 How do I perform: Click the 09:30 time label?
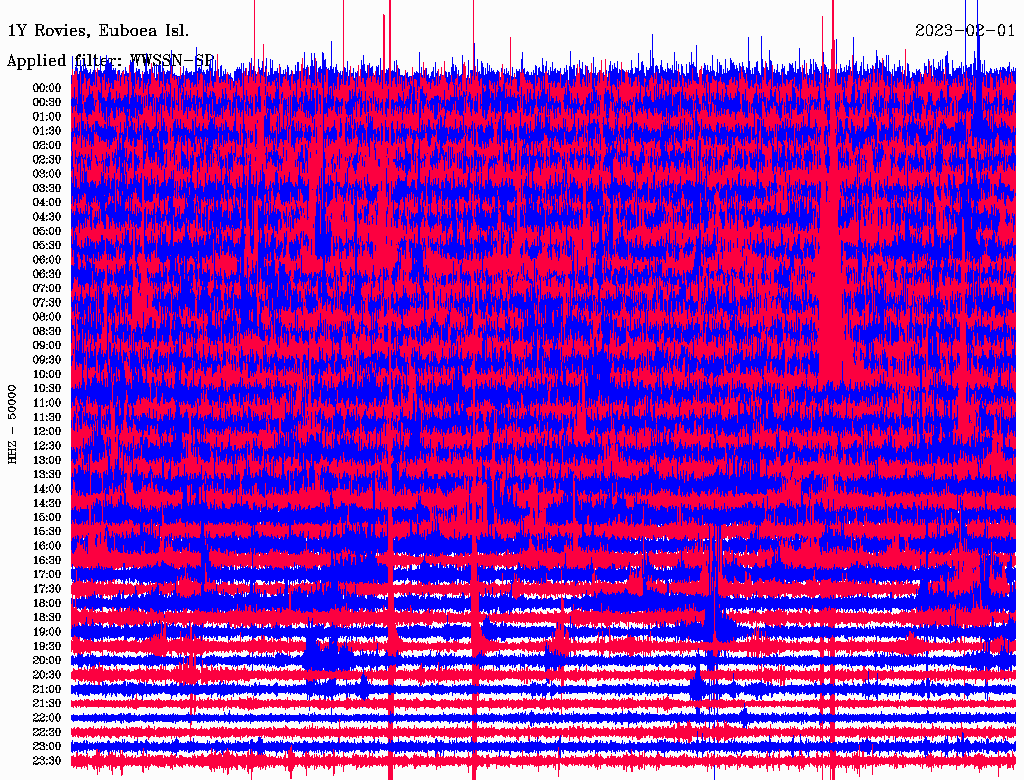[x=47, y=360]
